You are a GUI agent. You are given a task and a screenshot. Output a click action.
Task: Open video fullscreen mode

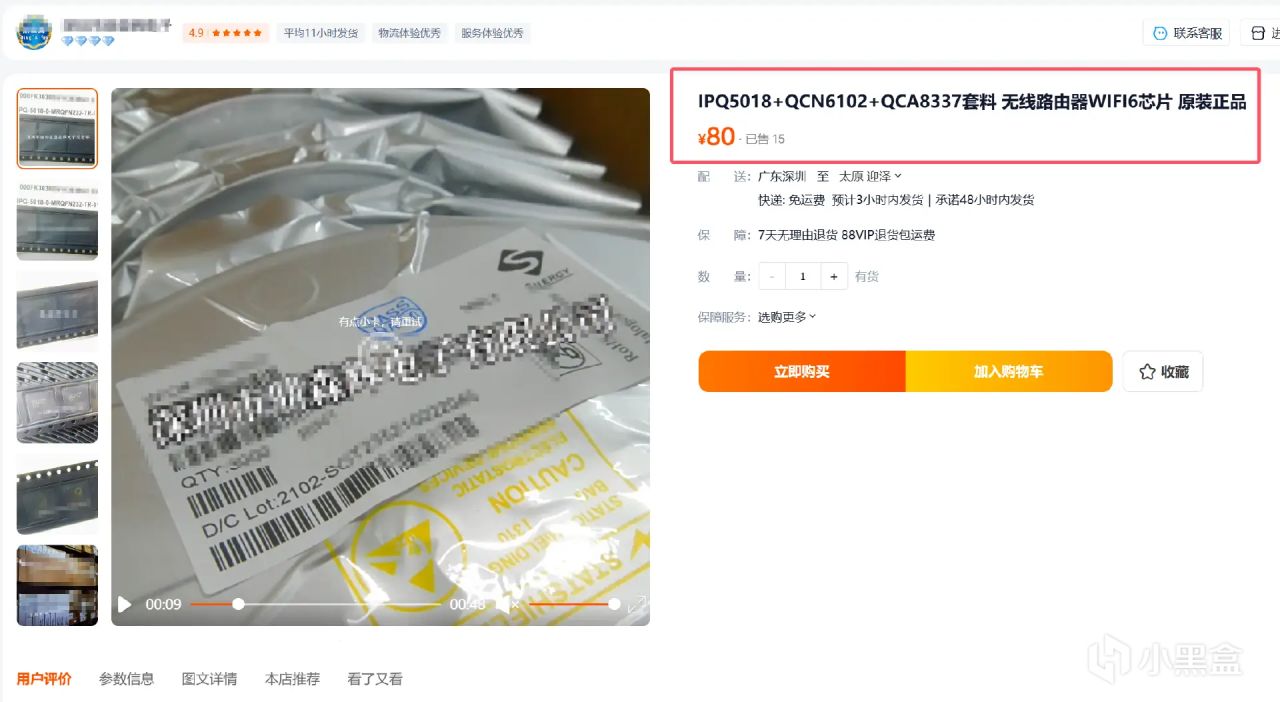(636, 604)
